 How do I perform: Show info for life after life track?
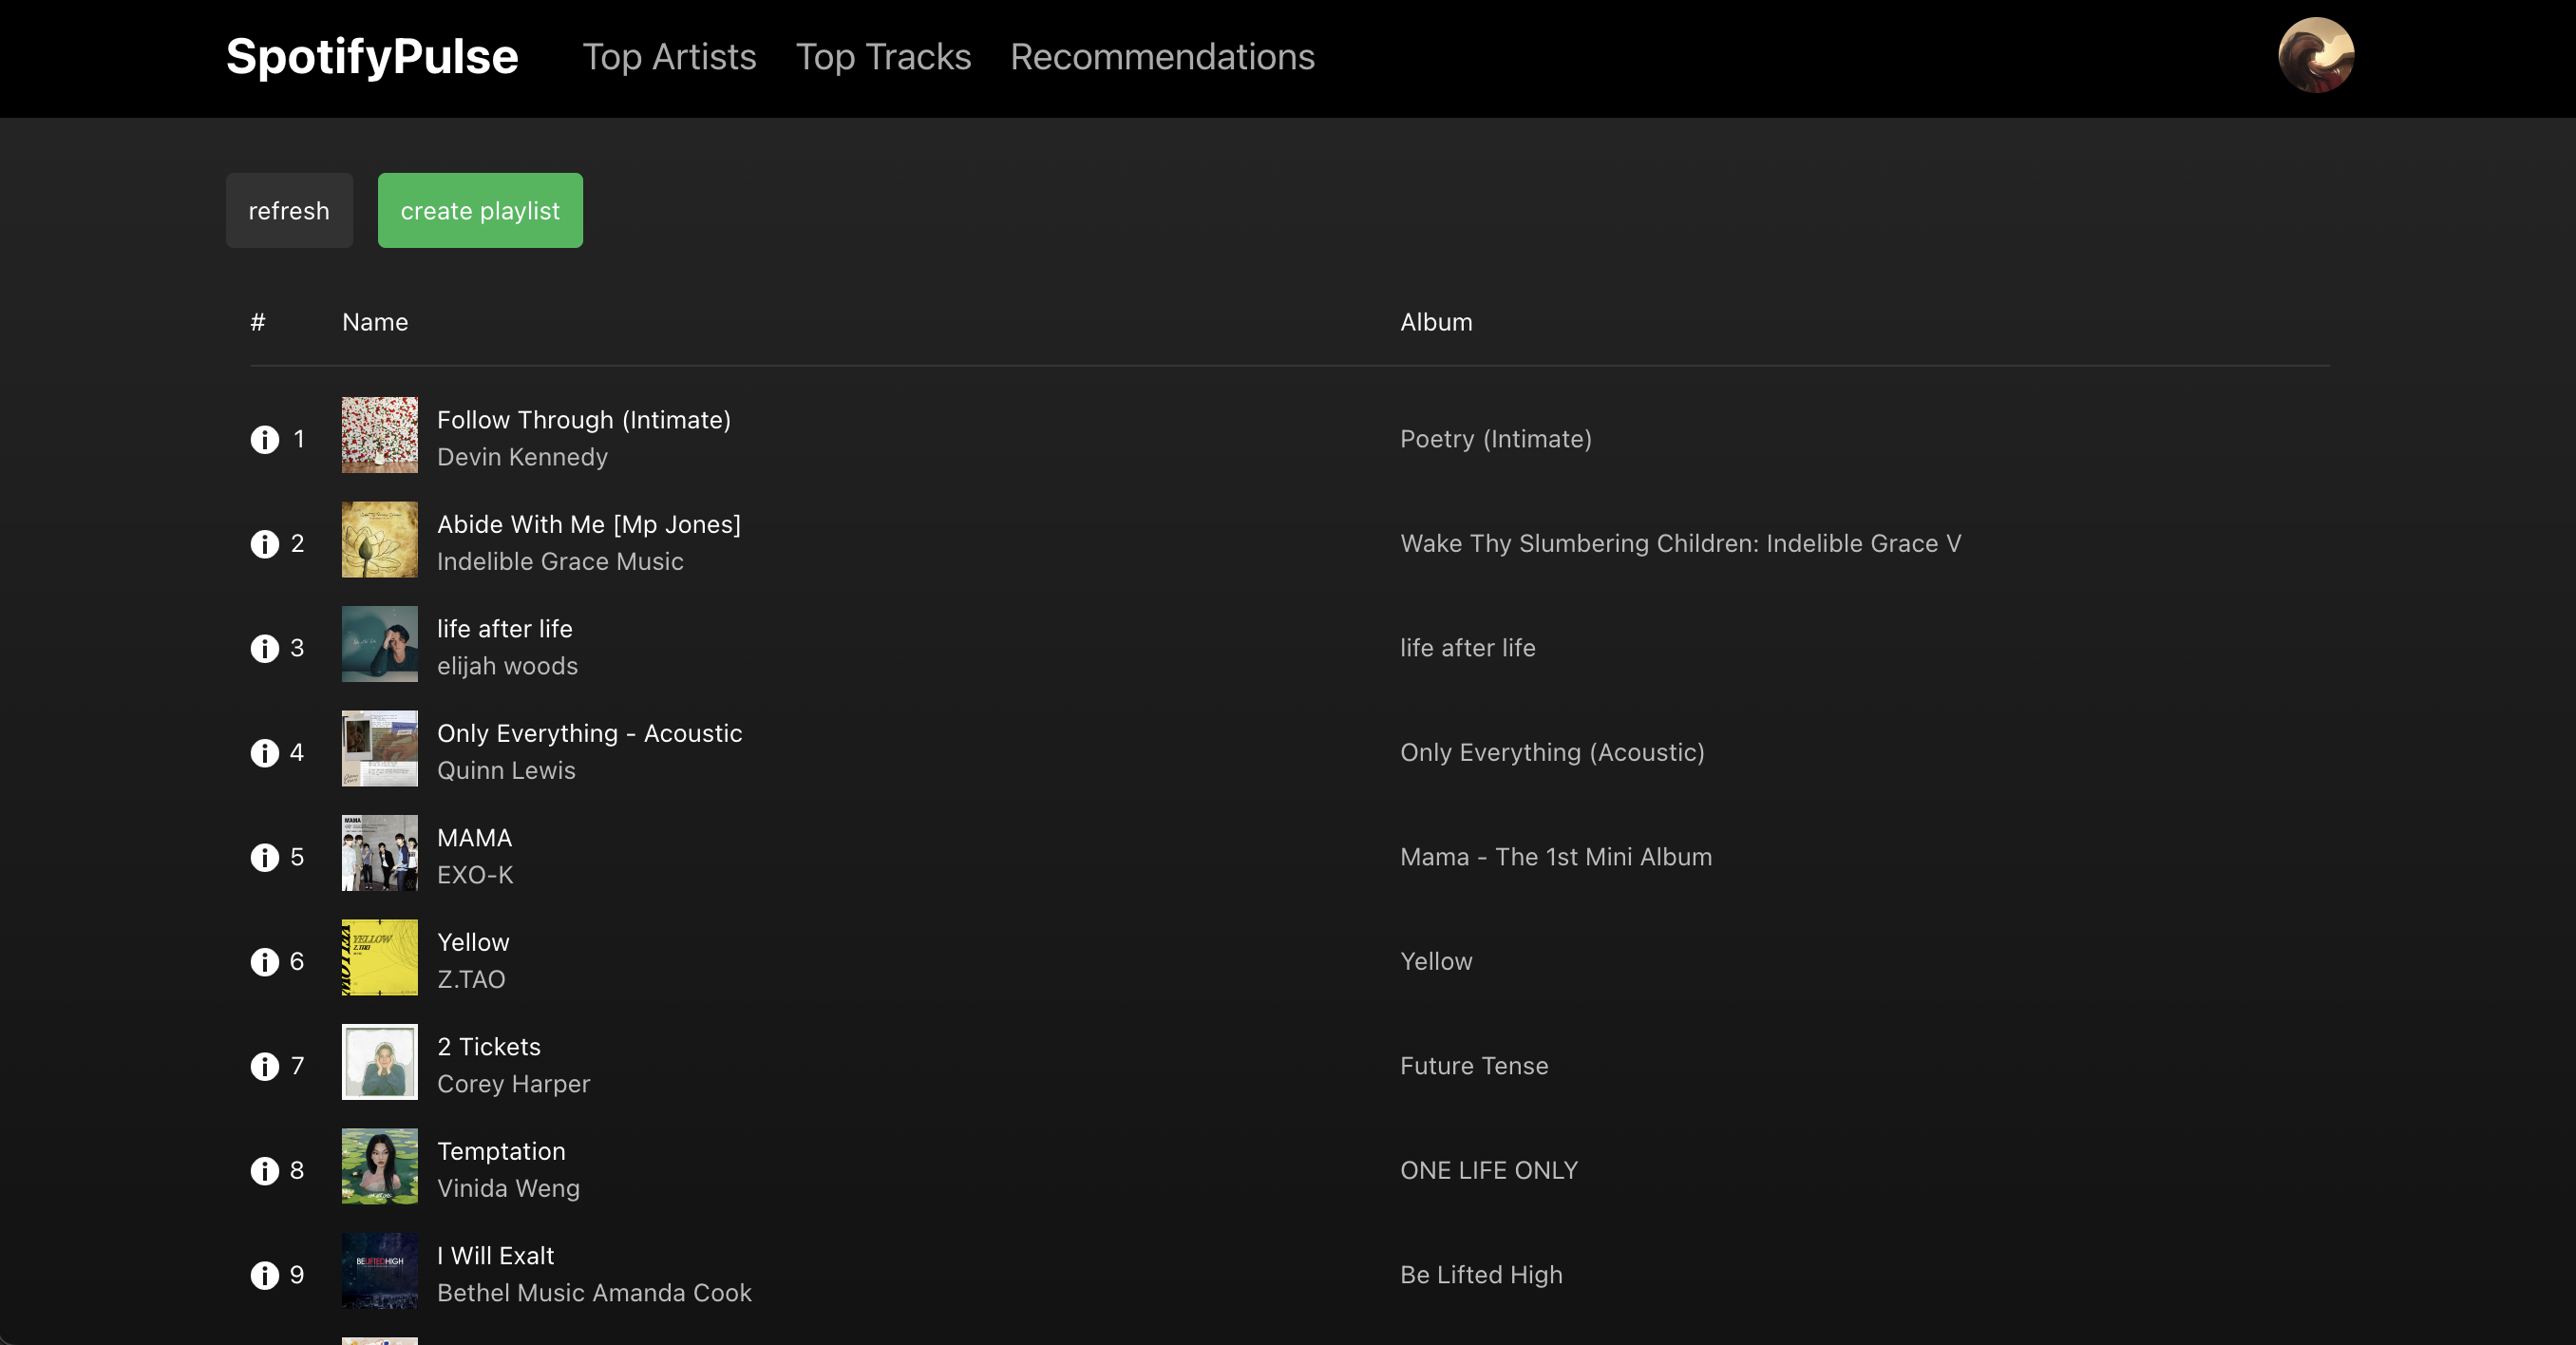point(264,648)
